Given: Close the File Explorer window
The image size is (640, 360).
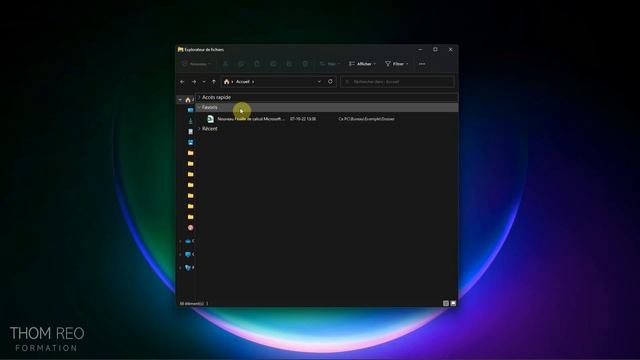Looking at the screenshot, I should tap(450, 49).
